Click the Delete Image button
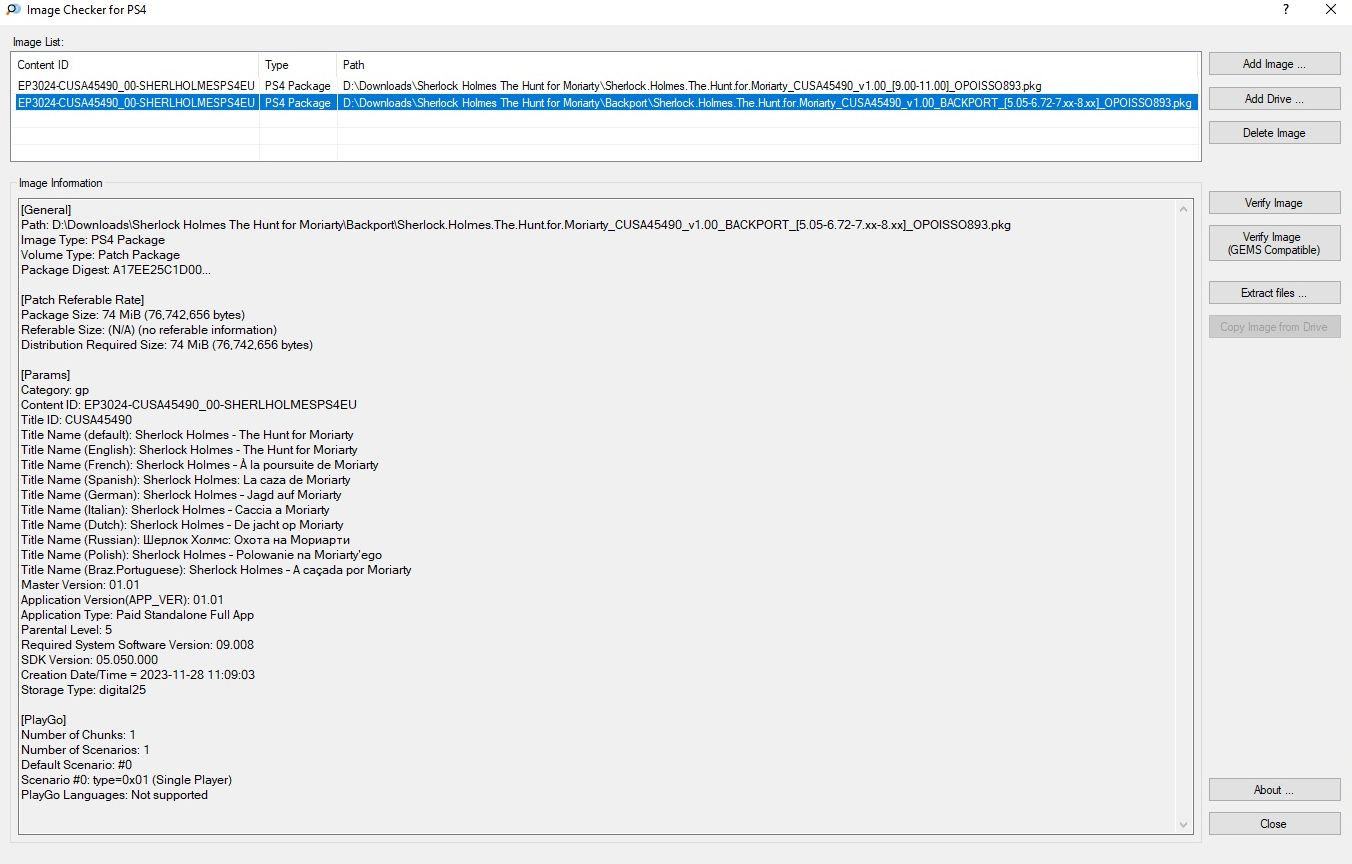The width and height of the screenshot is (1352, 864). 1274,133
